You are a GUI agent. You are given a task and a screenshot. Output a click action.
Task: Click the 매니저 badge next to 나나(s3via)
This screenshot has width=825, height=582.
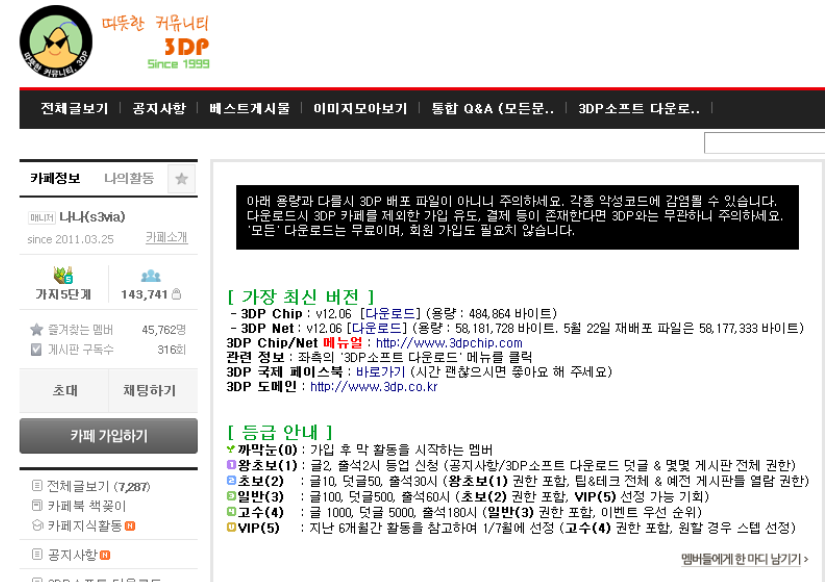(42, 217)
